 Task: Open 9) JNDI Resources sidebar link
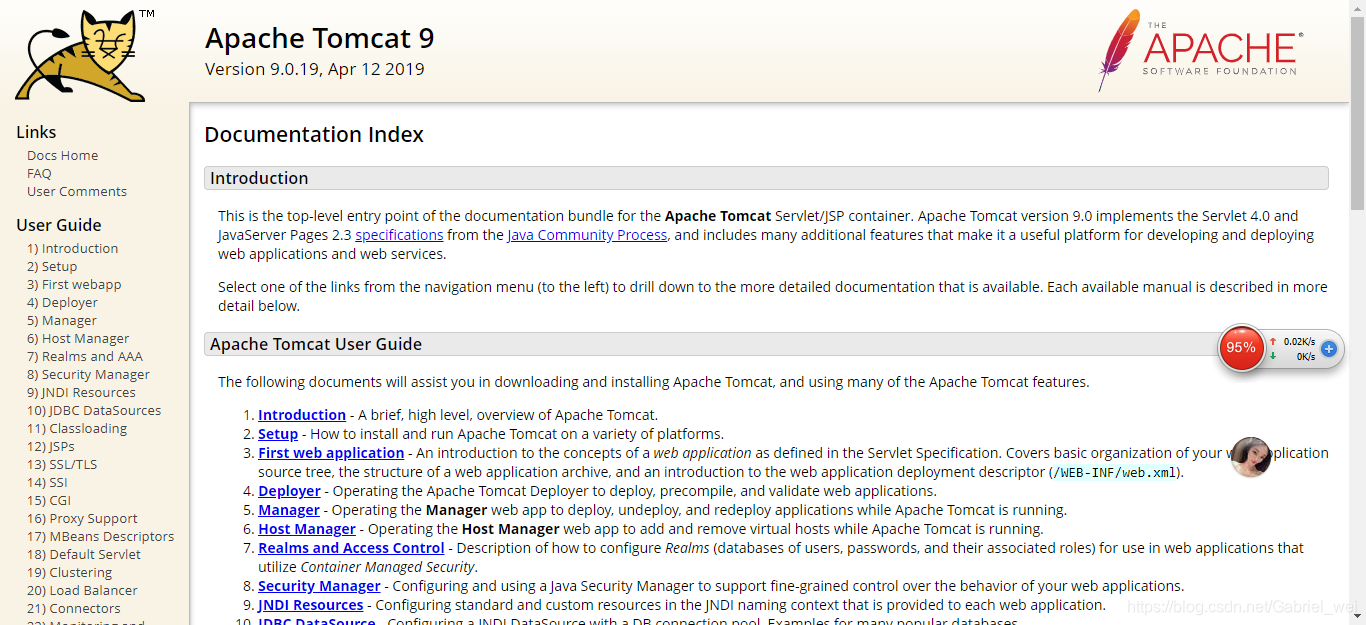coord(81,392)
